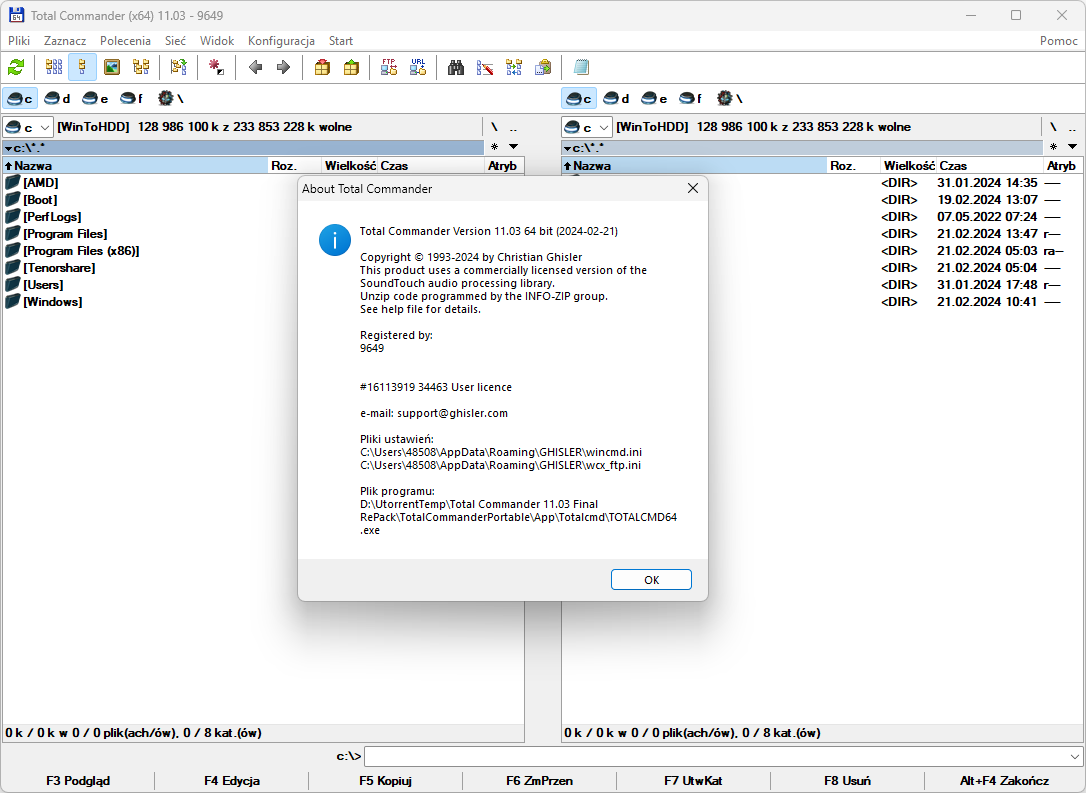Sort right panel by Czas column header

pyautogui.click(x=990, y=166)
